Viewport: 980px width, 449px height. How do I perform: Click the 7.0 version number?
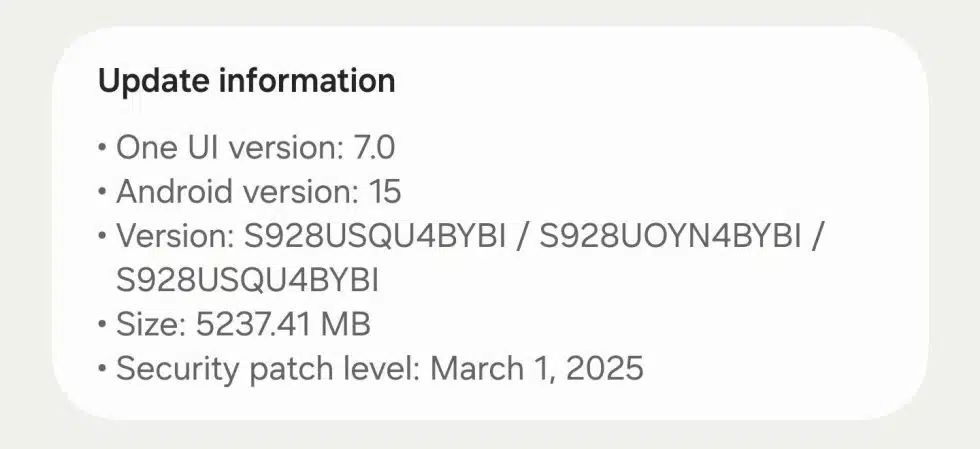(x=374, y=148)
